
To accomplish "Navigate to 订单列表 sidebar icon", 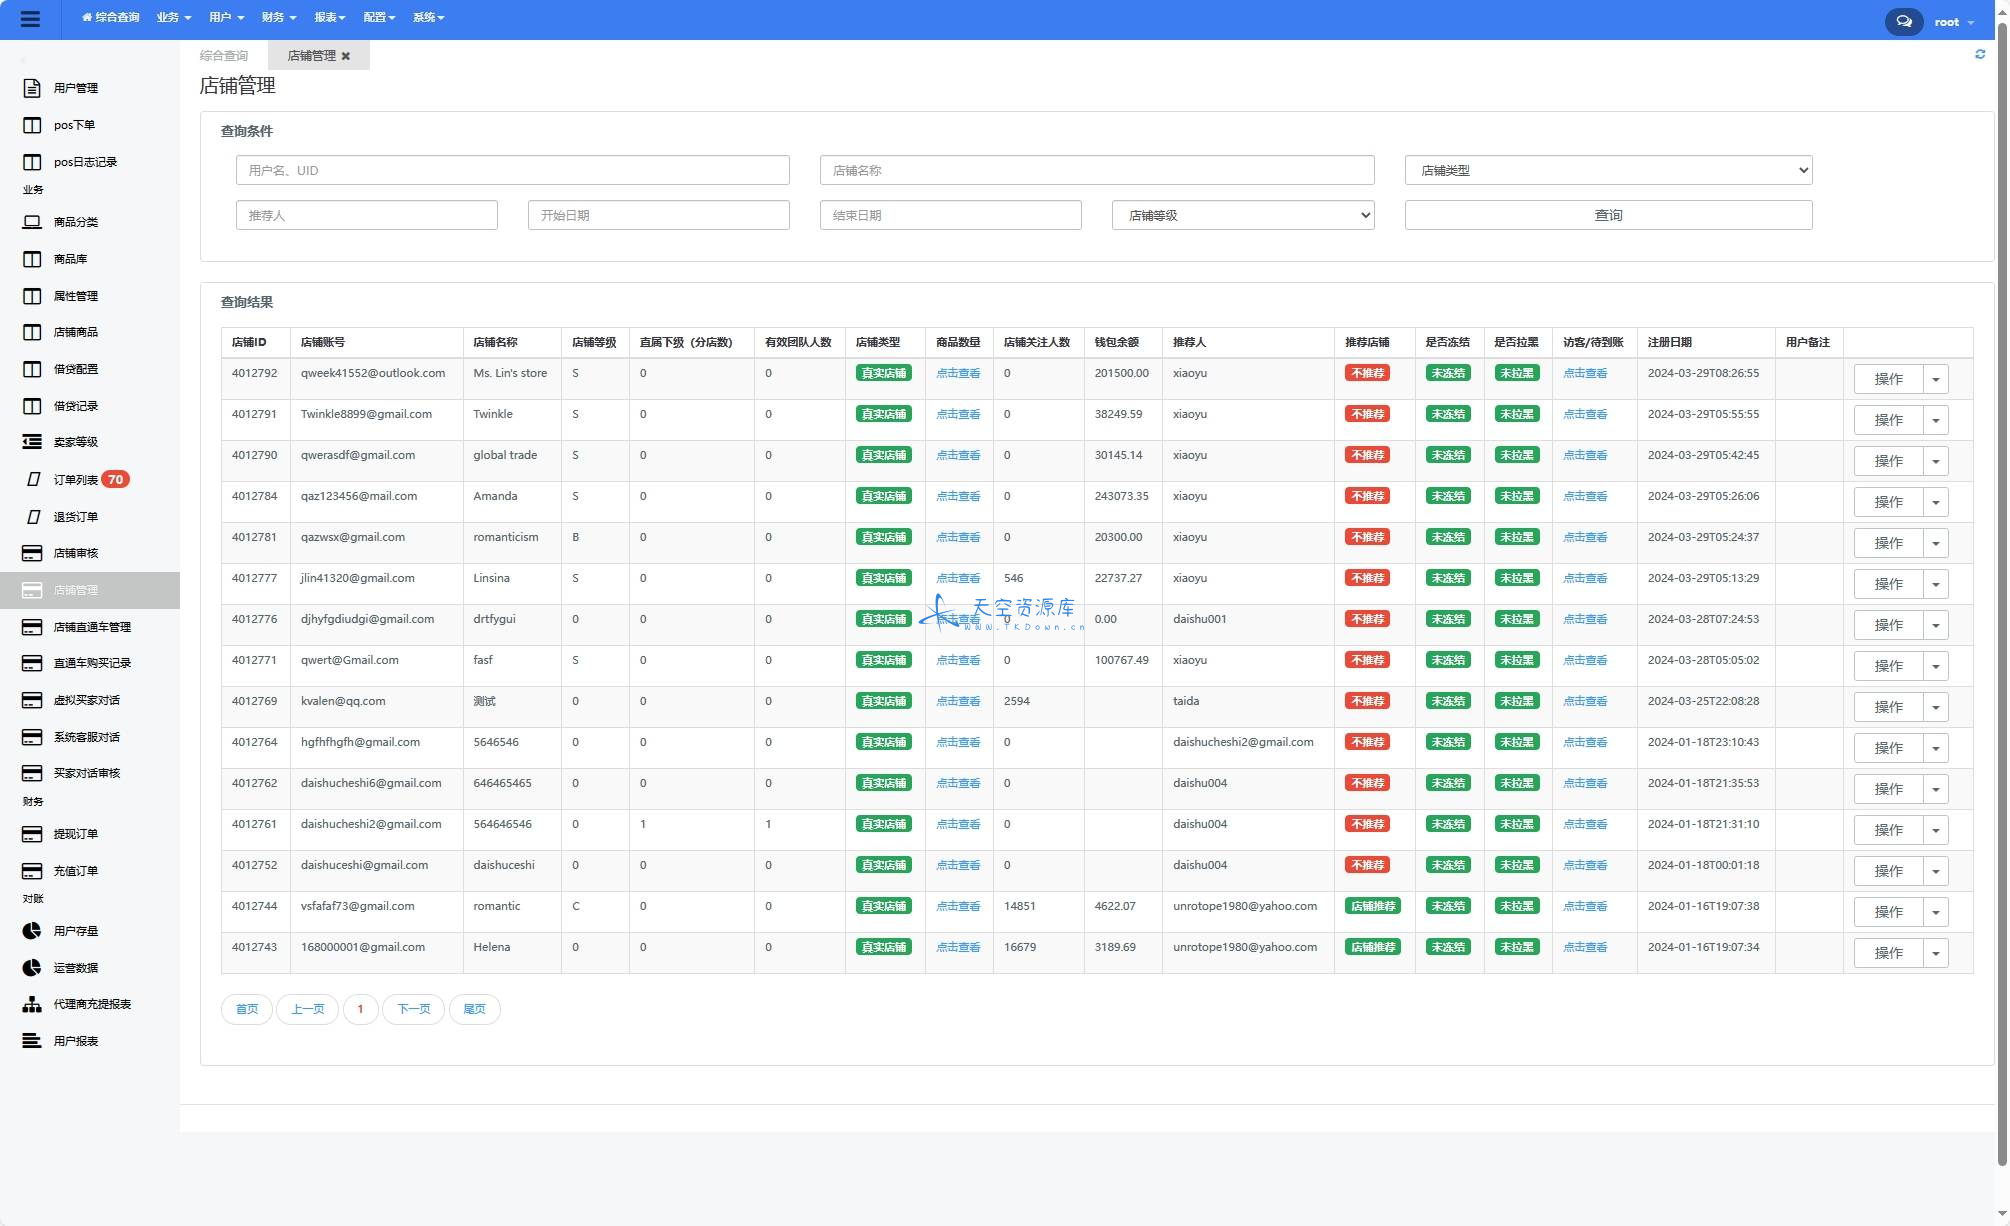I will coord(29,479).
